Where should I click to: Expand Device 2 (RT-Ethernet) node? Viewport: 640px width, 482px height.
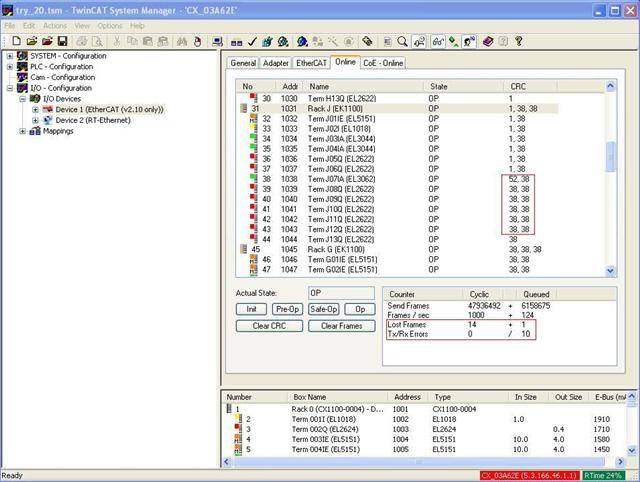tap(35, 120)
